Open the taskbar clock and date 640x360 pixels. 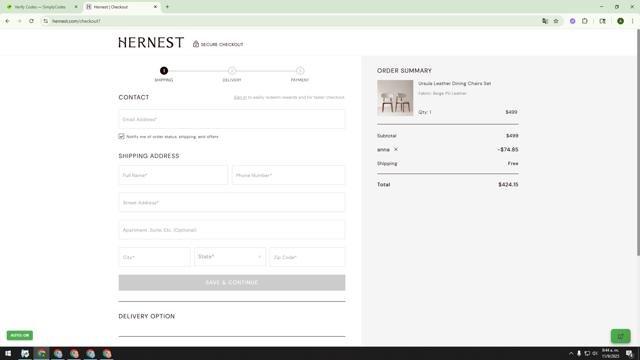pyautogui.click(x=610, y=353)
